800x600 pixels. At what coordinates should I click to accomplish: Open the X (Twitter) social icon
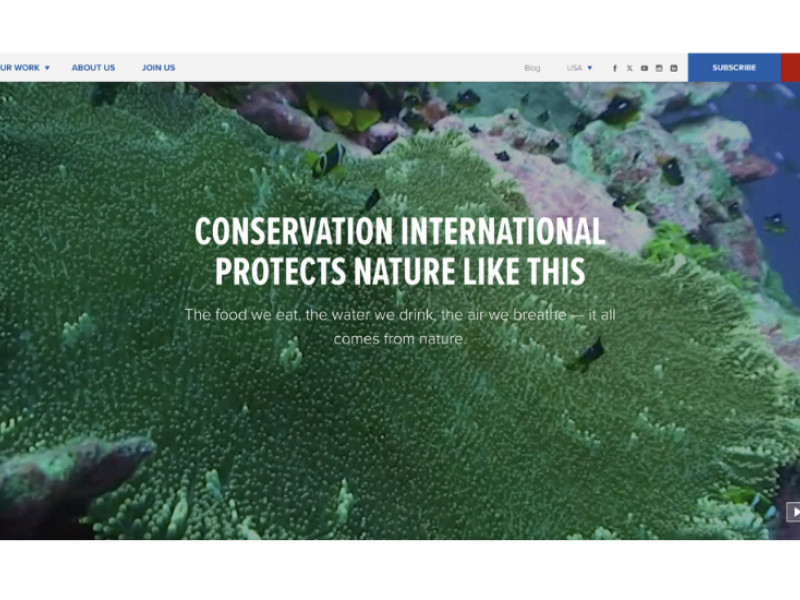(630, 68)
